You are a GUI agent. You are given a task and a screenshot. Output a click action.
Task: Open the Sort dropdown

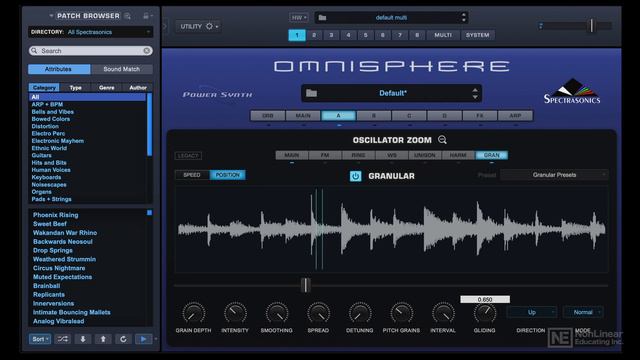pos(40,339)
